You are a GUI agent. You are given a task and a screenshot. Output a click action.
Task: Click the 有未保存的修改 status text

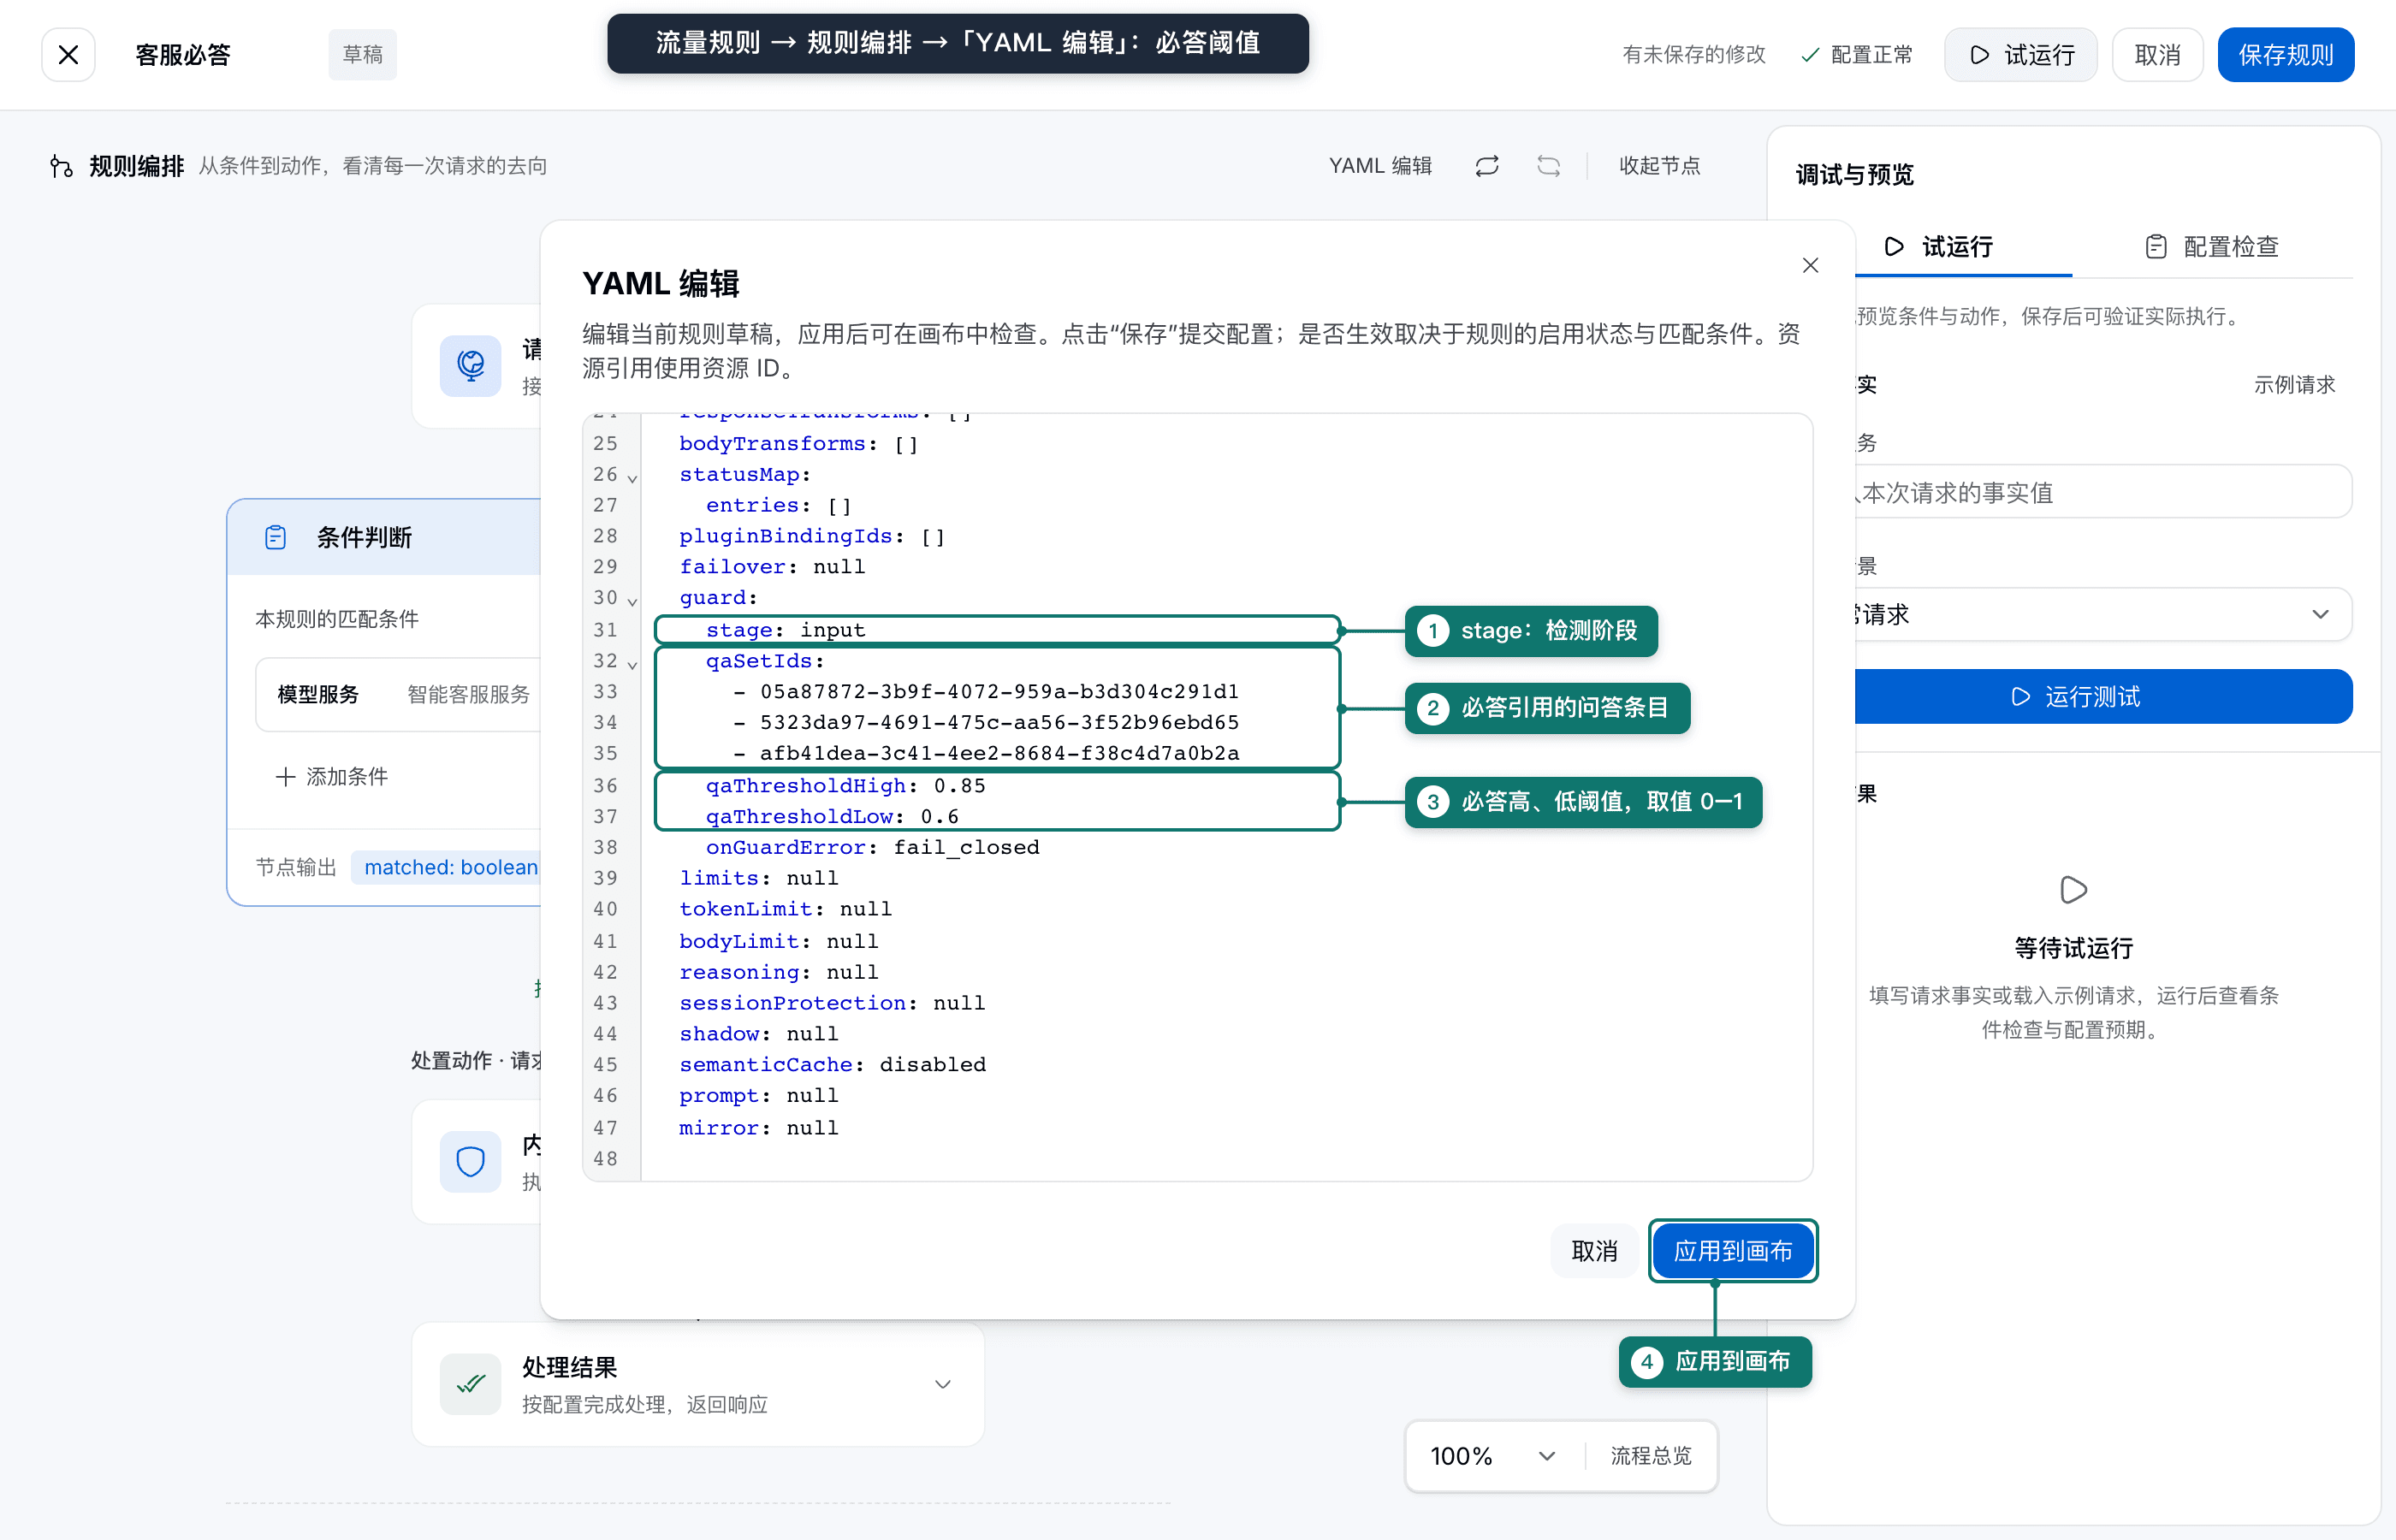coord(1693,54)
